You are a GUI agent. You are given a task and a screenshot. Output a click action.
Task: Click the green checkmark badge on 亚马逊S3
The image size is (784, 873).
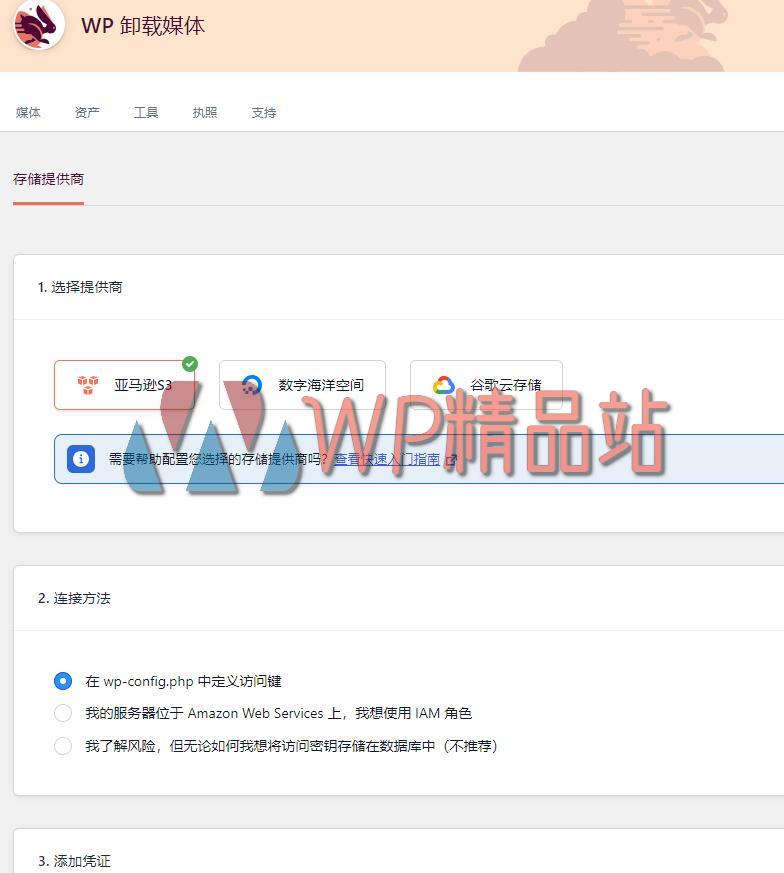190,364
